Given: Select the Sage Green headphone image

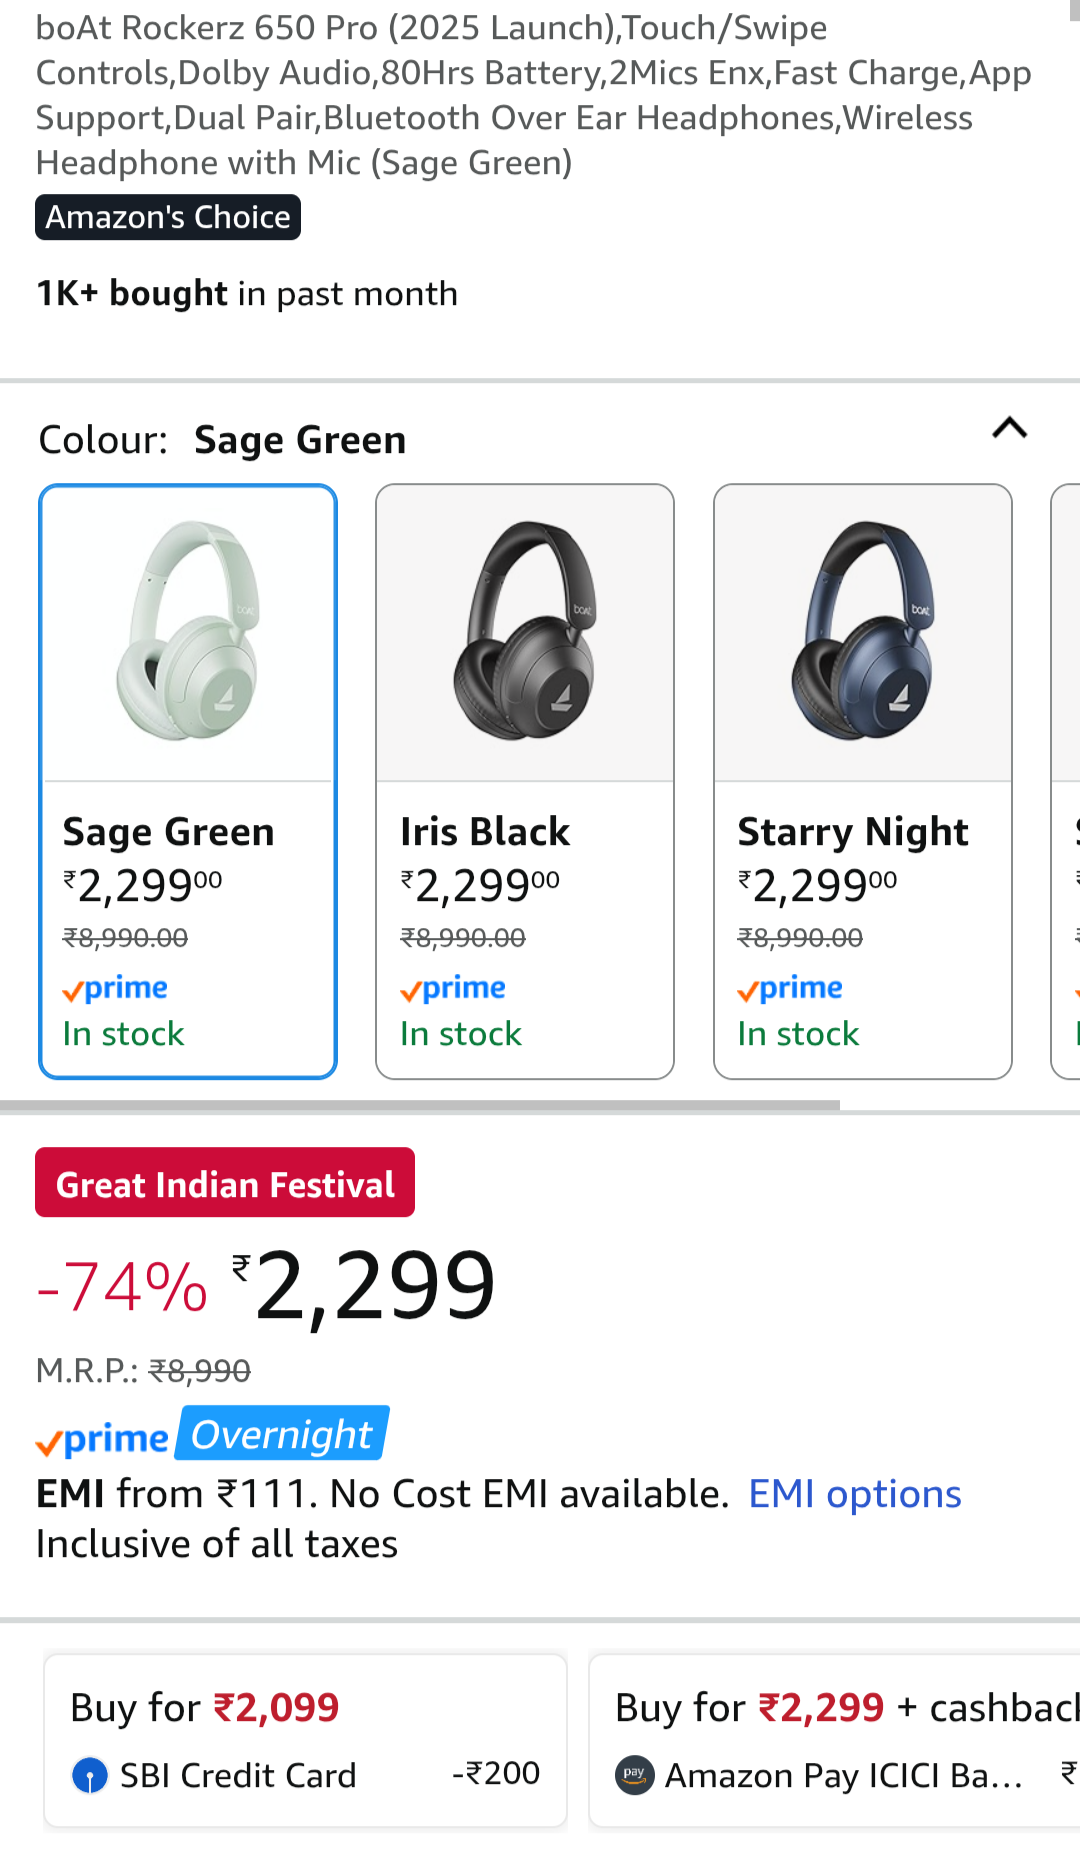Looking at the screenshot, I should tap(188, 631).
